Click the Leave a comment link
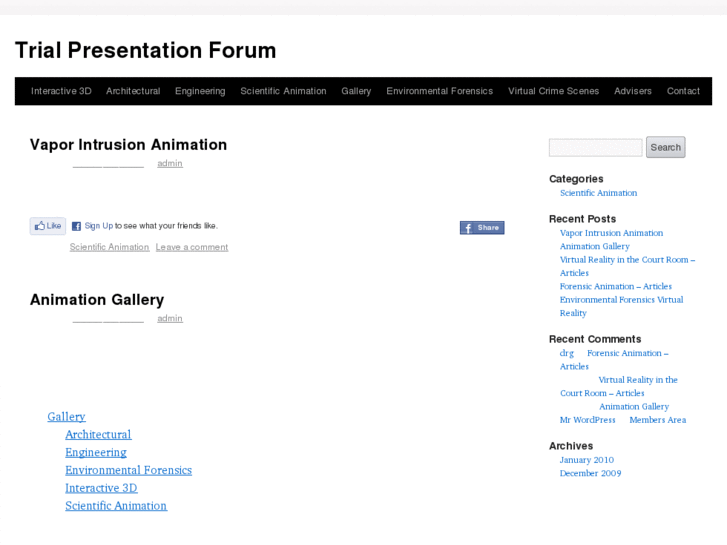This screenshot has height=545, width=727. point(191,247)
